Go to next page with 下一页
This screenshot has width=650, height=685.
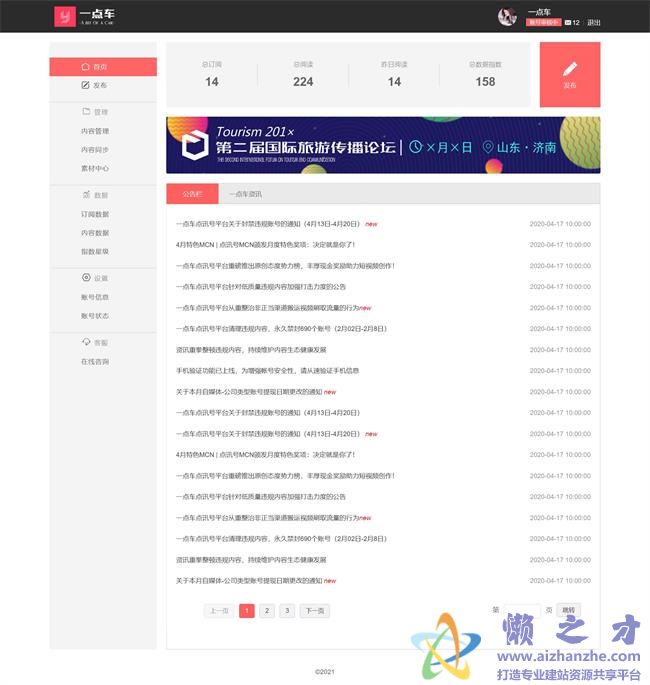tap(315, 611)
